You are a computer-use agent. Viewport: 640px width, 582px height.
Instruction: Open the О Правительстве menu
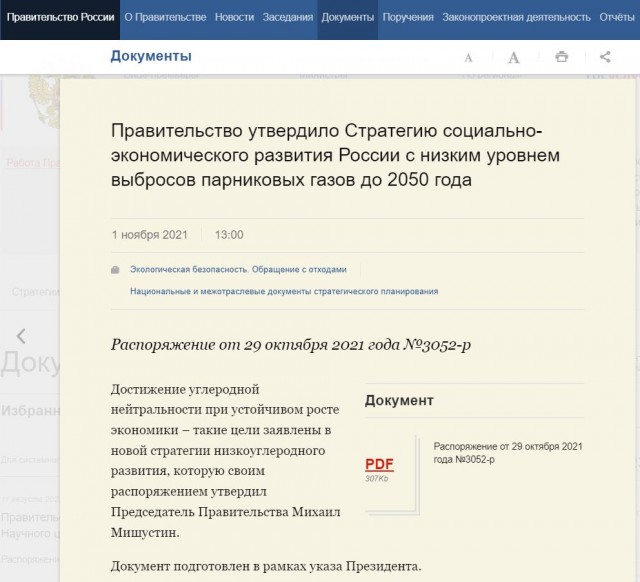[x=165, y=17]
